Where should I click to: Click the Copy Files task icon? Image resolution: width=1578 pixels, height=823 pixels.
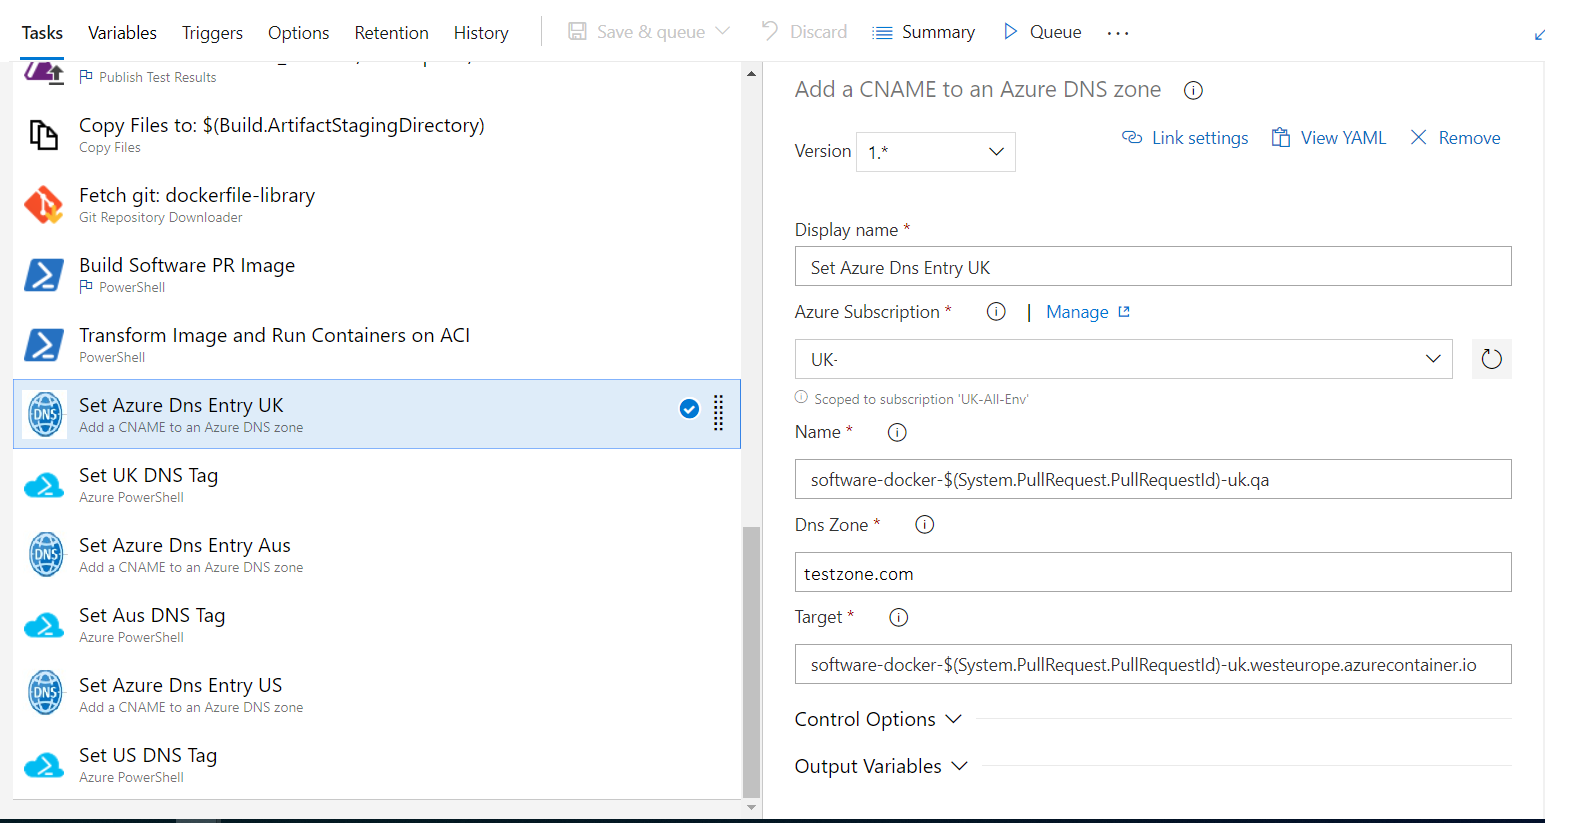pyautogui.click(x=43, y=134)
